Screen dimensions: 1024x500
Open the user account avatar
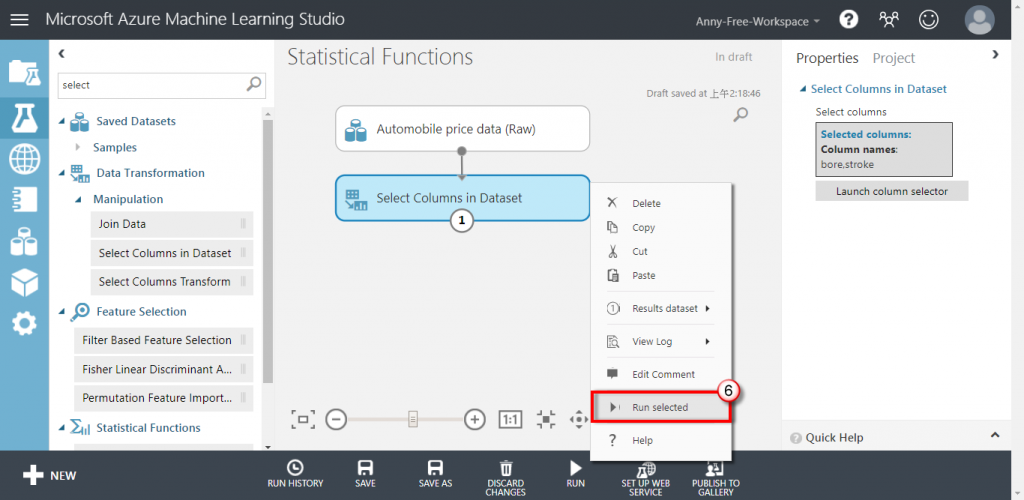[980, 20]
